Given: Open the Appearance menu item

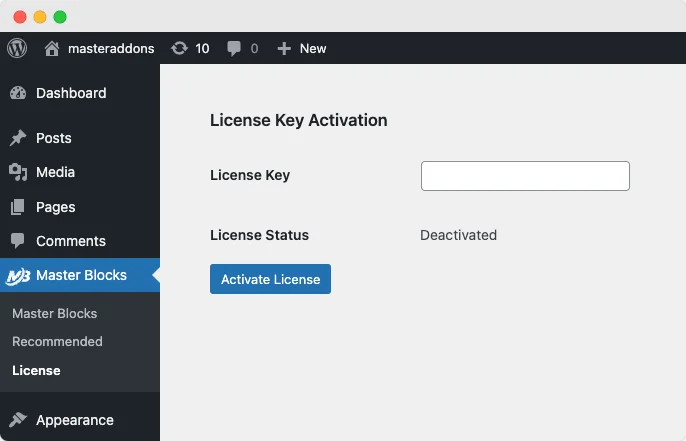Looking at the screenshot, I should pyautogui.click(x=75, y=420).
